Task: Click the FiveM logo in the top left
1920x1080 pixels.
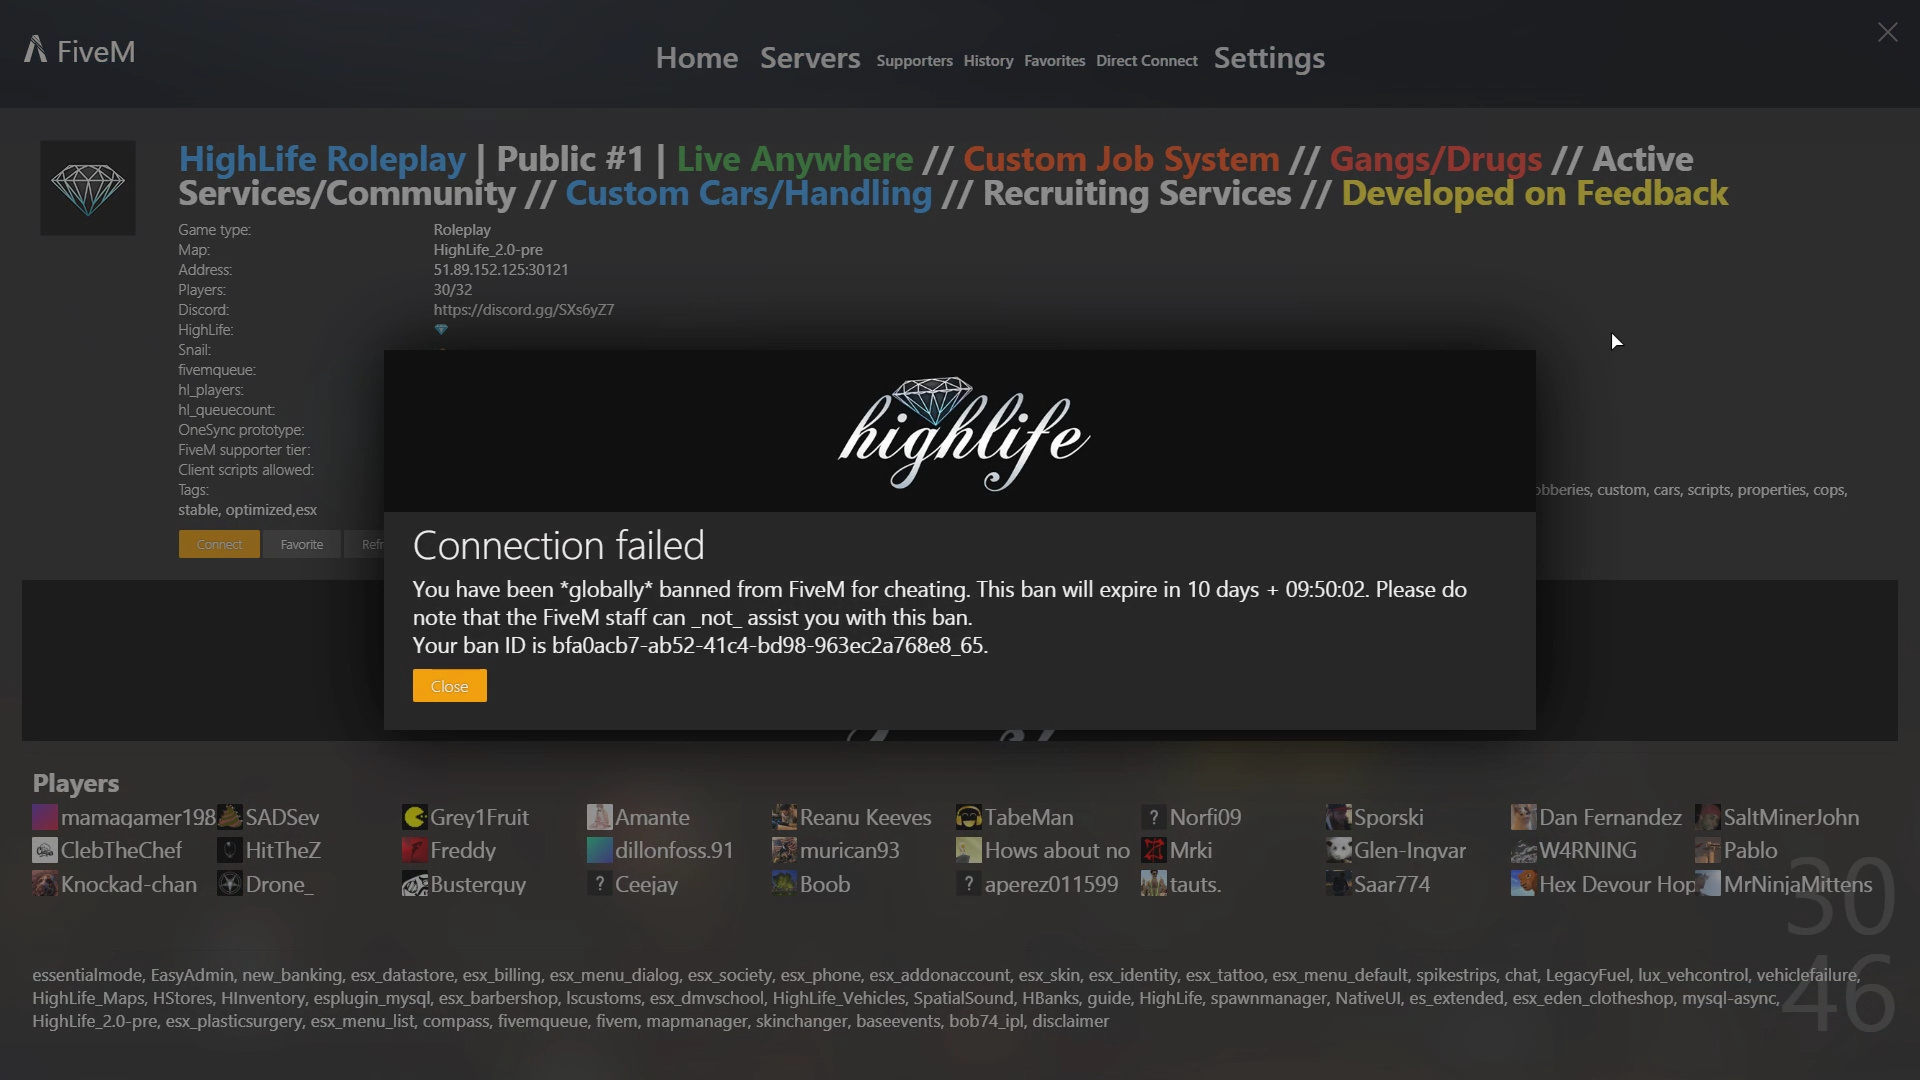Action: click(x=78, y=50)
